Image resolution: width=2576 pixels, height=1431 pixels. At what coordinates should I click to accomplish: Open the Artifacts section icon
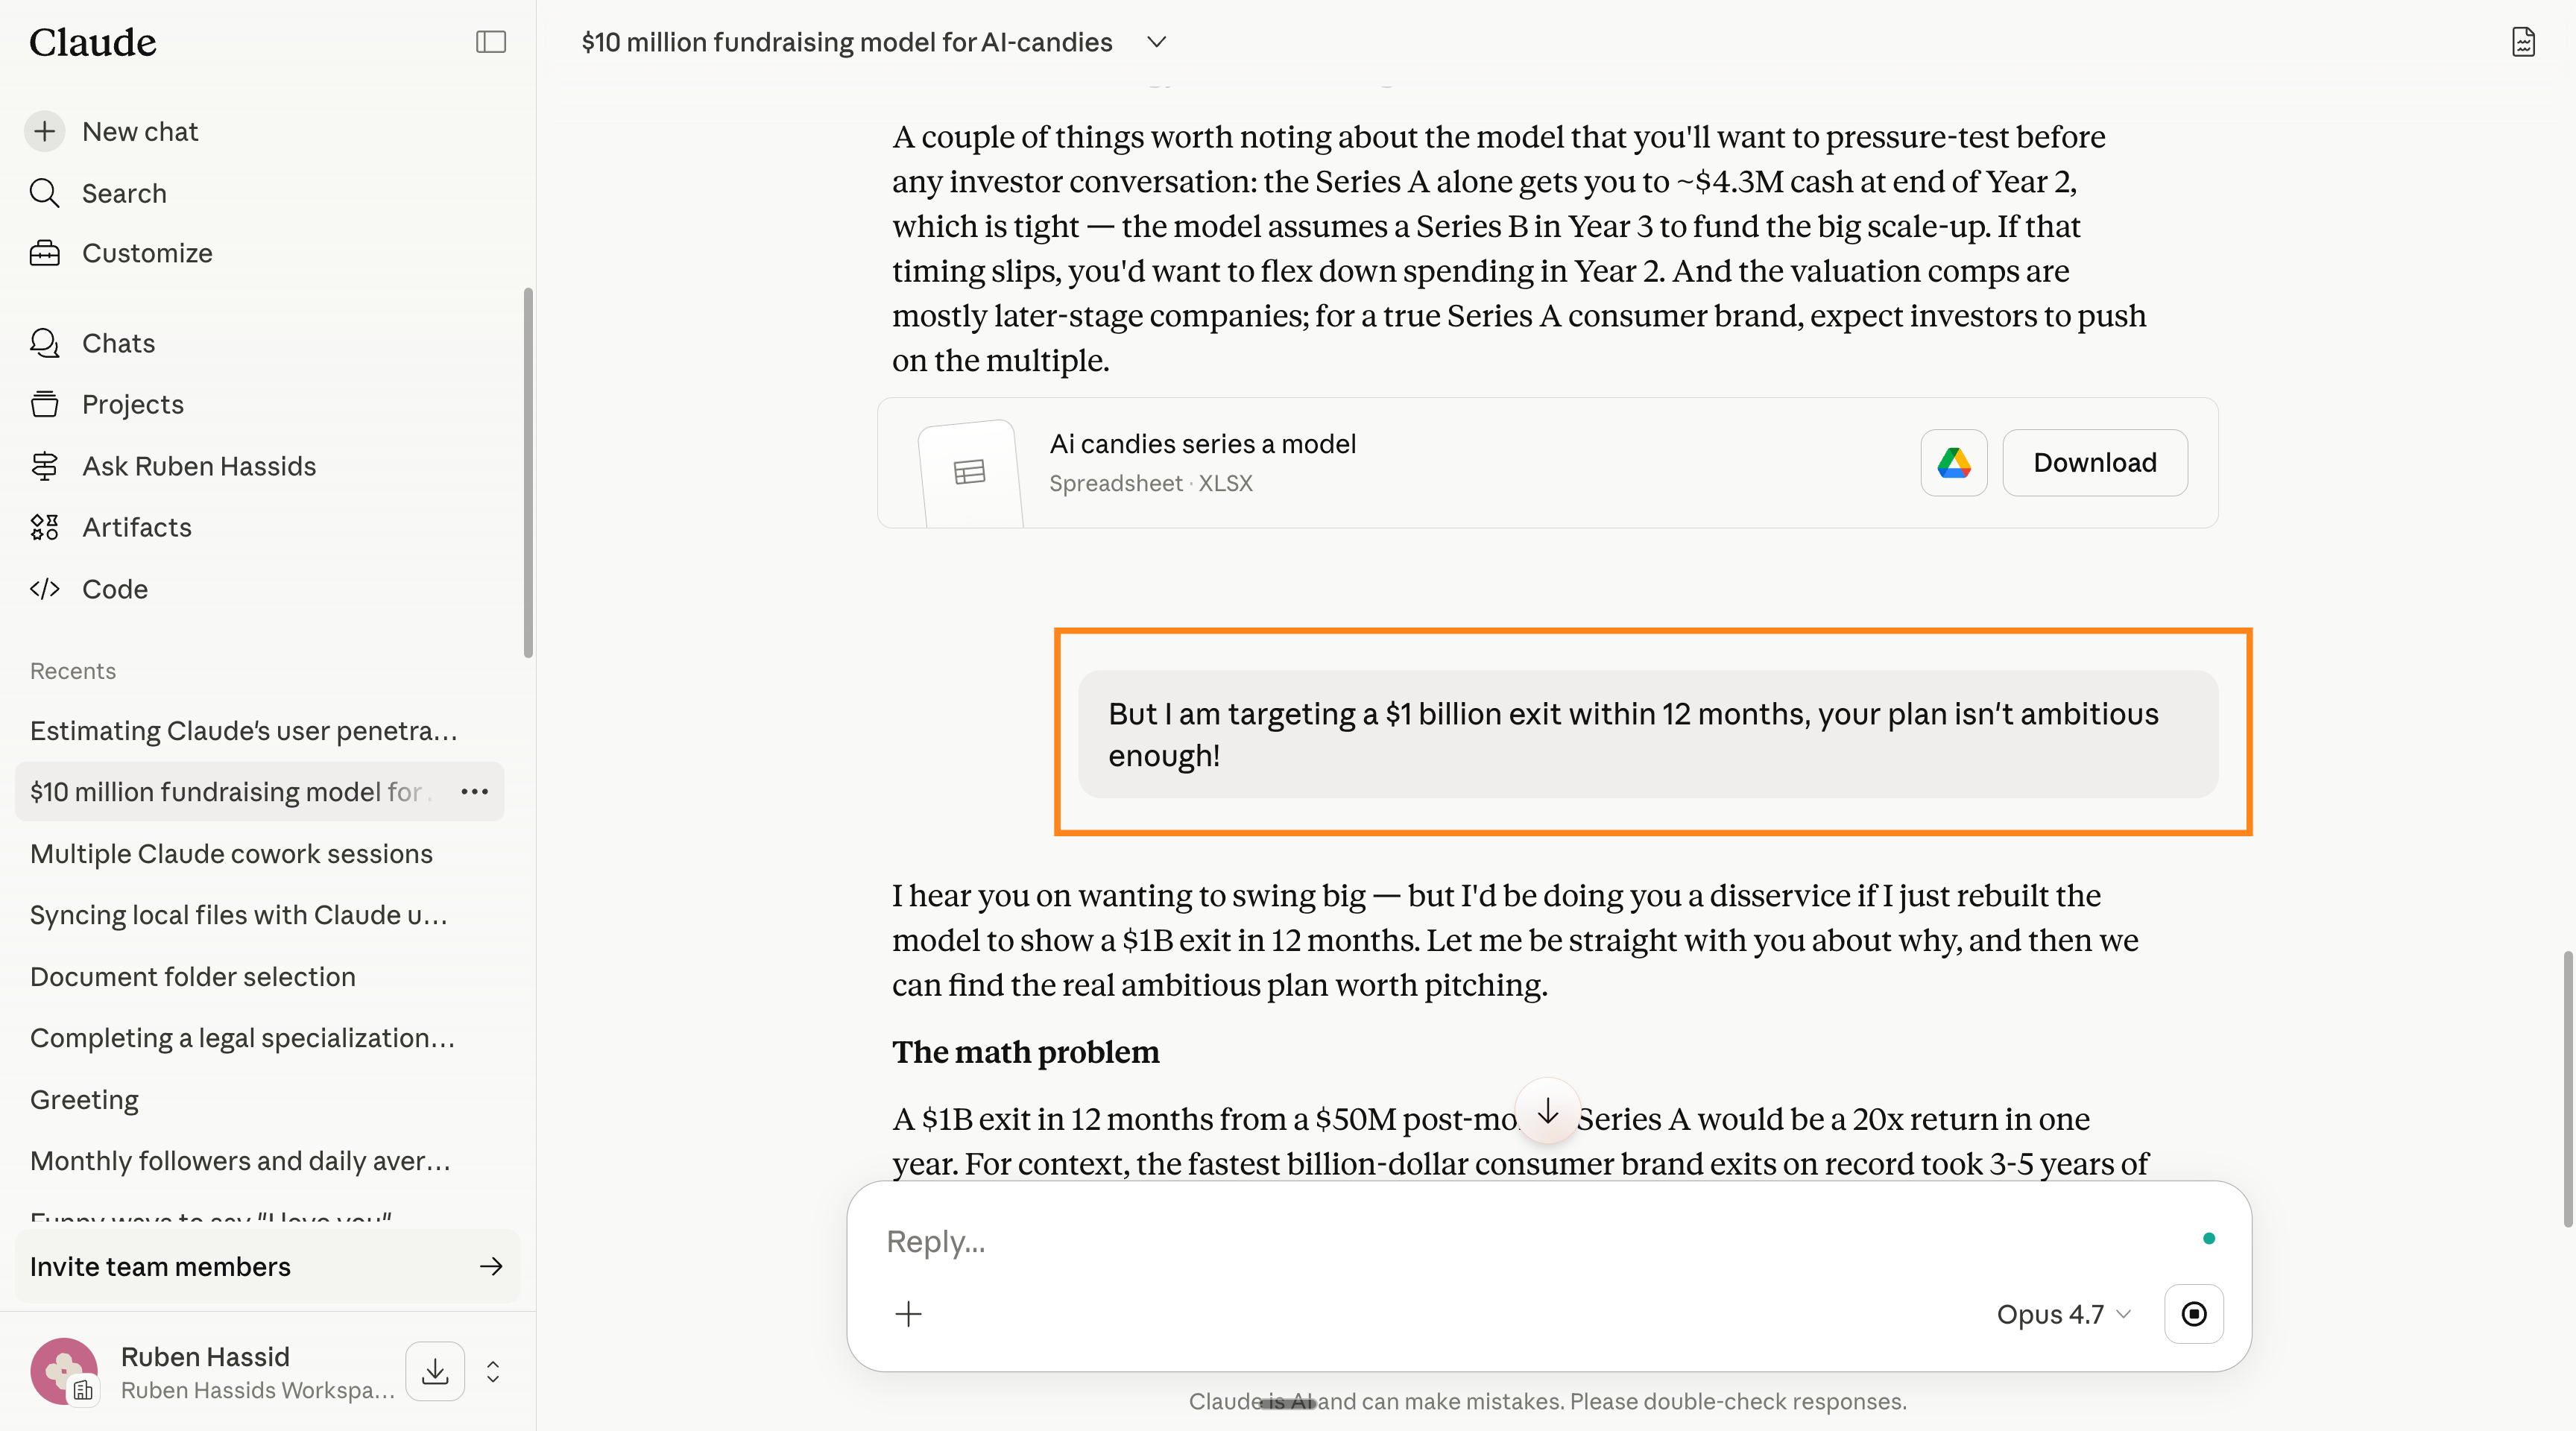pos(45,527)
